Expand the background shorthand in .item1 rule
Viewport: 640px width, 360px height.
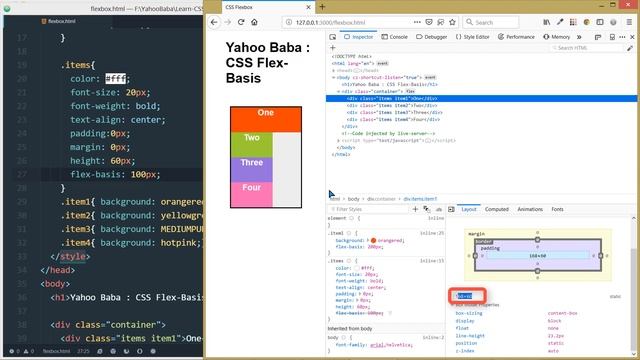point(368,240)
